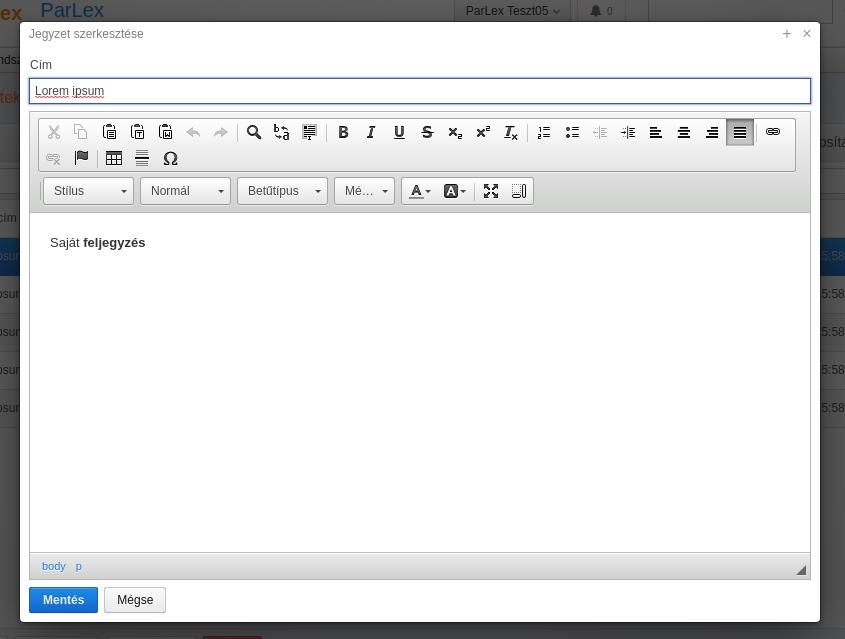Click the plus icon in dialog header
Screen dimensions: 845x639
[787, 34]
